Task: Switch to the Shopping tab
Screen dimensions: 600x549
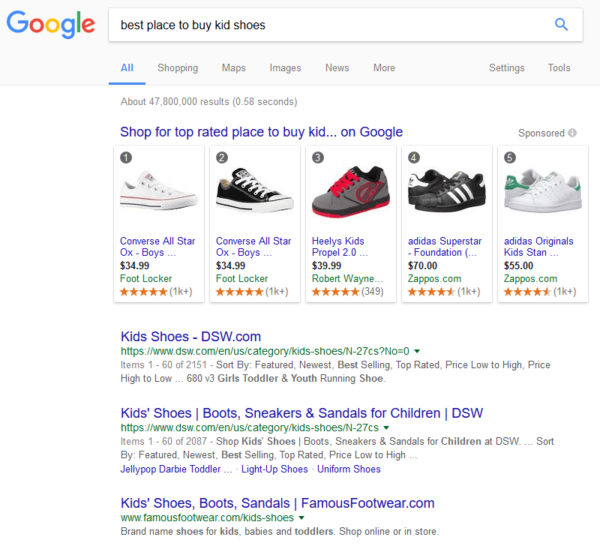Action: (178, 68)
